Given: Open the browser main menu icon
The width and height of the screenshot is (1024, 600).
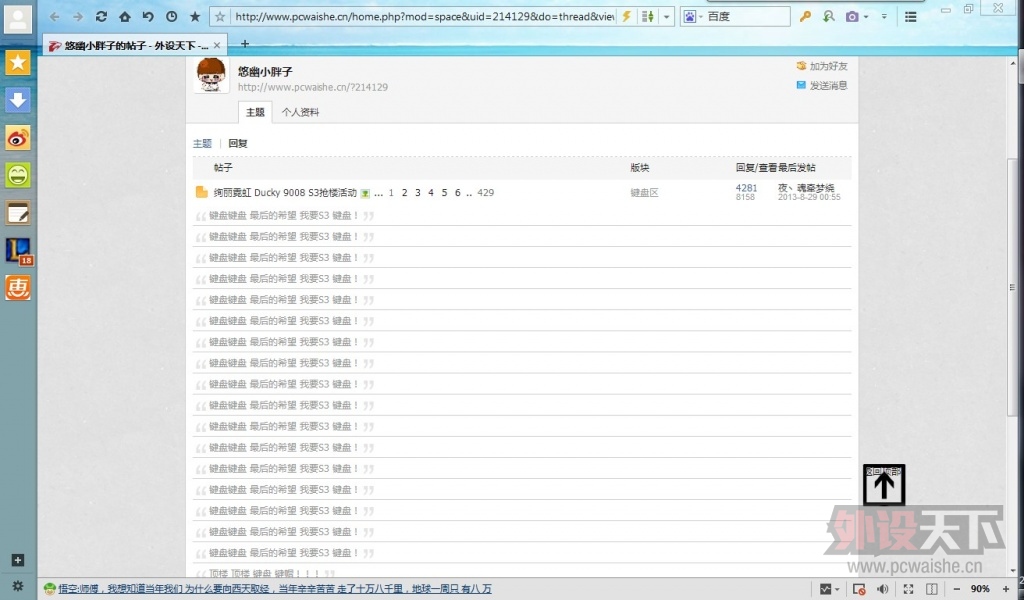Looking at the screenshot, I should click(x=910, y=17).
